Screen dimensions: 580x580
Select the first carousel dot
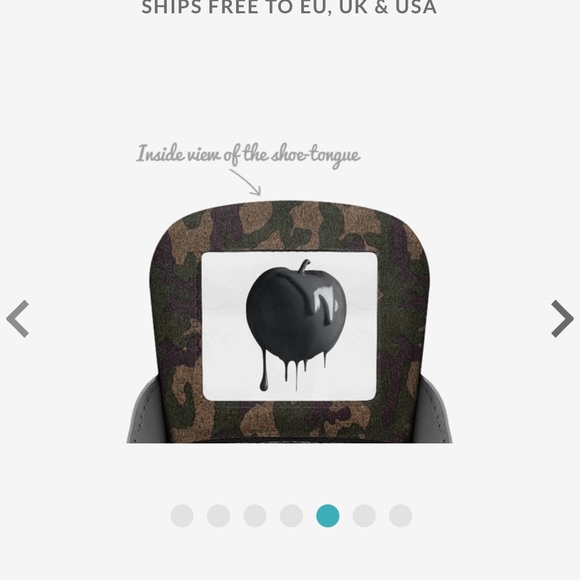(182, 515)
